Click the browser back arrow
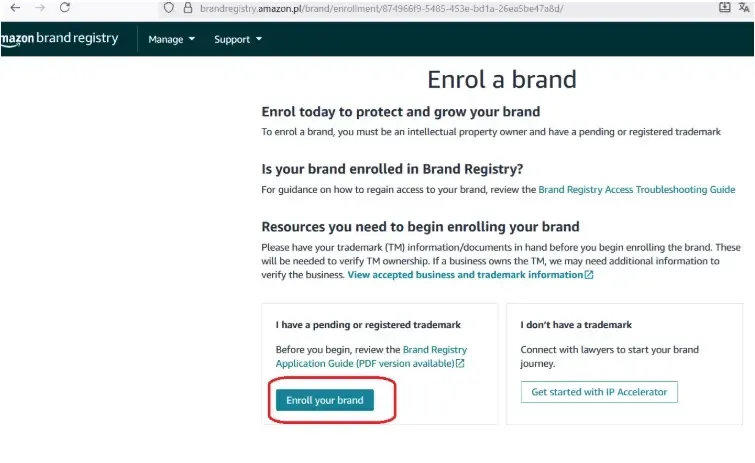 coord(14,7)
